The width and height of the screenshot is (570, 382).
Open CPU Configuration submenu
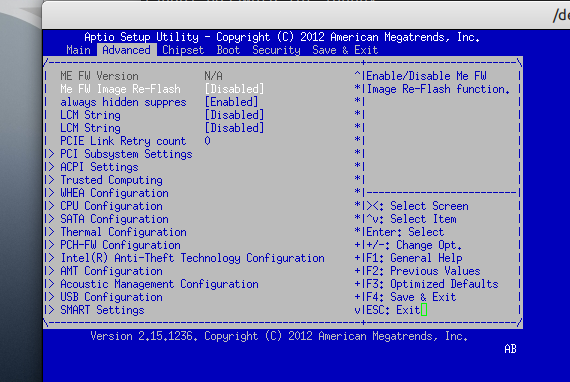click(111, 206)
